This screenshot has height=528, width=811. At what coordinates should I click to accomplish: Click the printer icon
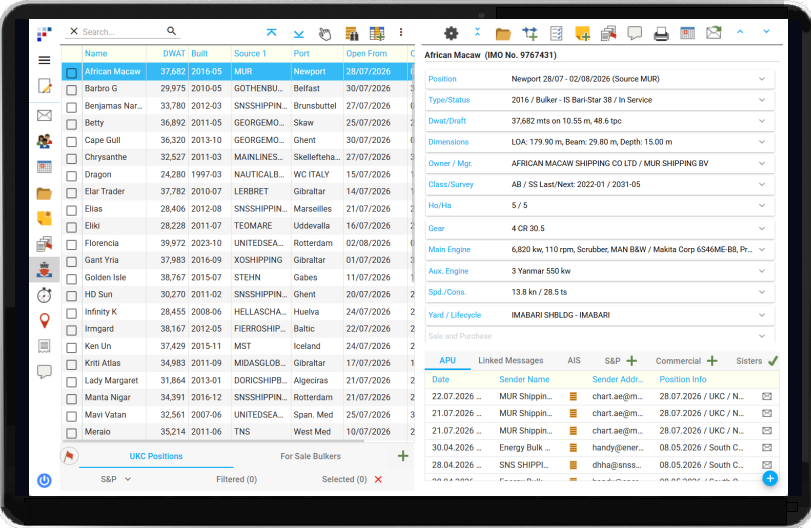tap(661, 35)
